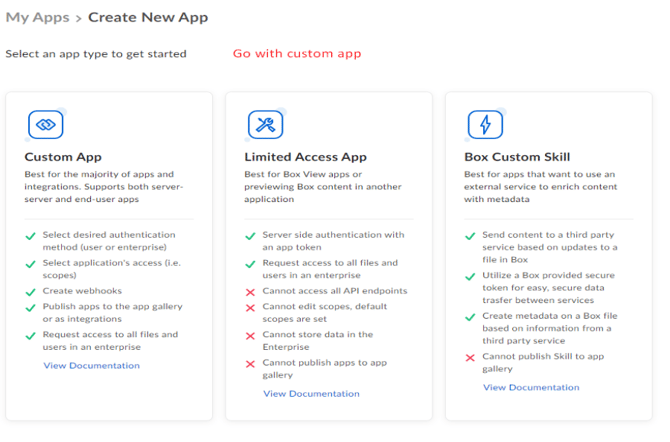Image resolution: width=670 pixels, height=442 pixels.
Task: Click checkmark beside Select desired authentication method
Action: (x=30, y=236)
